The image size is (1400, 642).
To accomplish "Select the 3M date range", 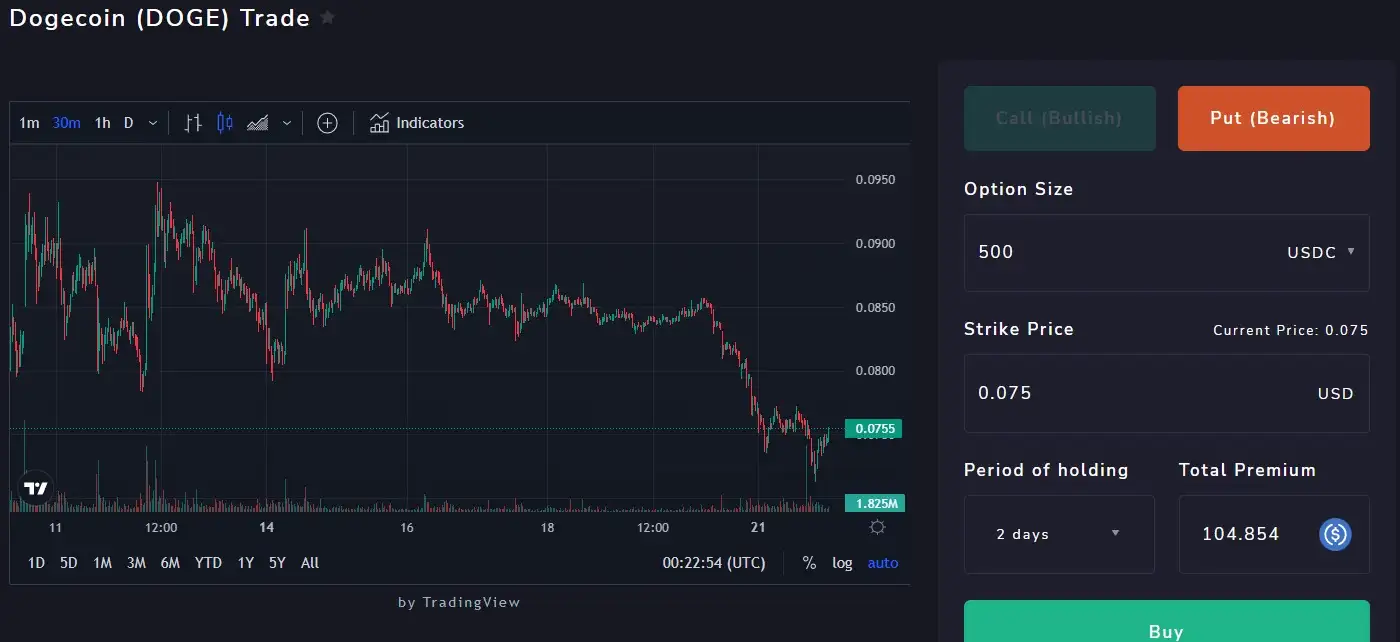I will click(x=136, y=563).
